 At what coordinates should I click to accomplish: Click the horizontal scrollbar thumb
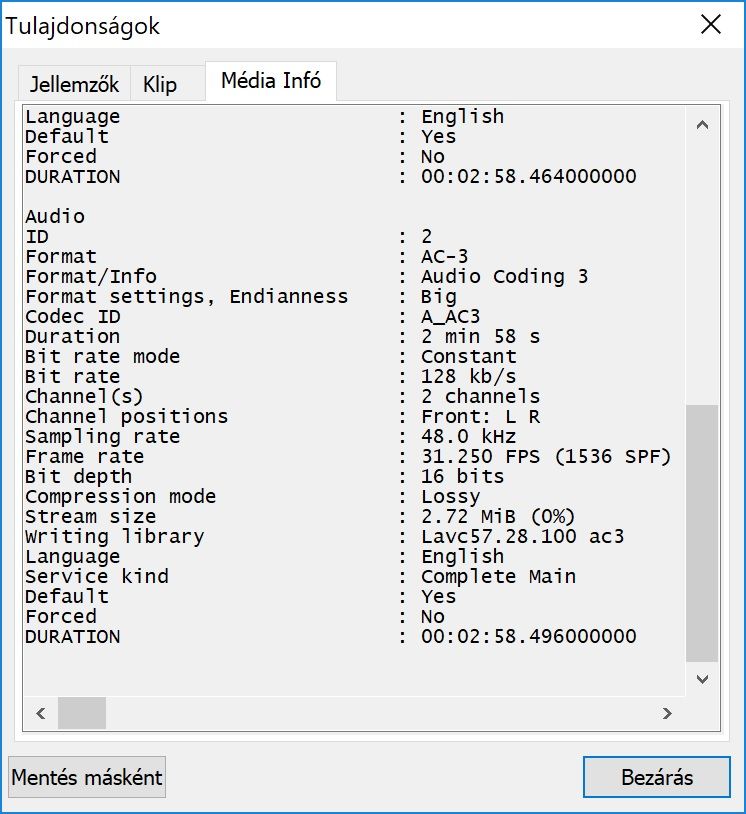point(81,713)
